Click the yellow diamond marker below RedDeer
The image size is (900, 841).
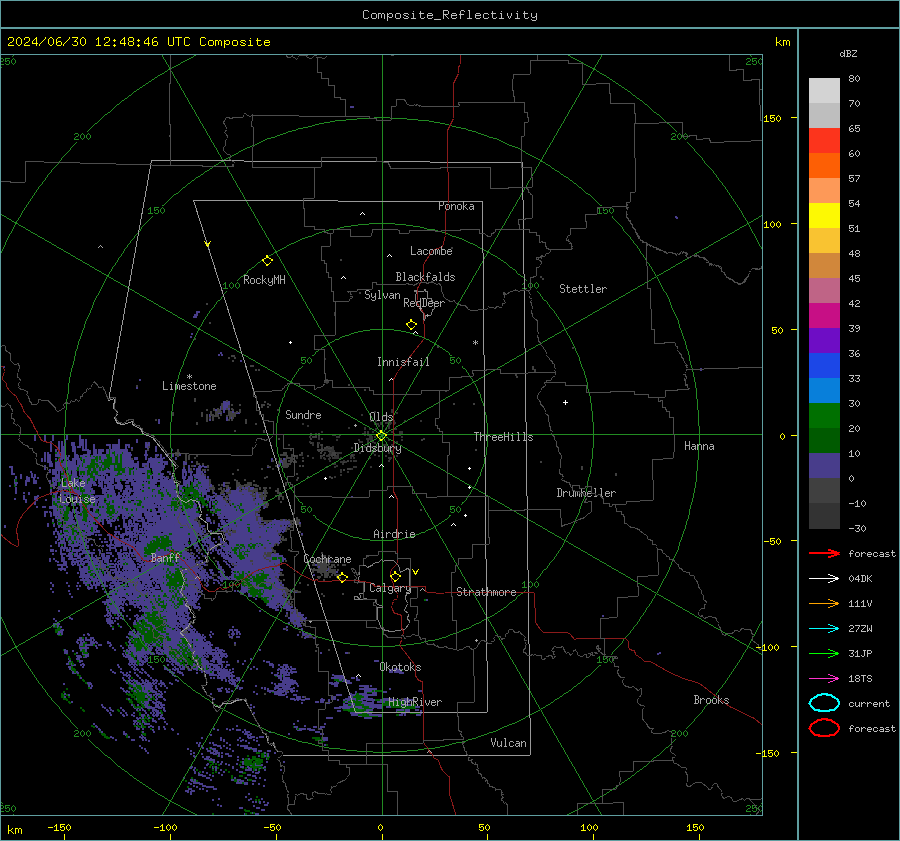(x=411, y=325)
